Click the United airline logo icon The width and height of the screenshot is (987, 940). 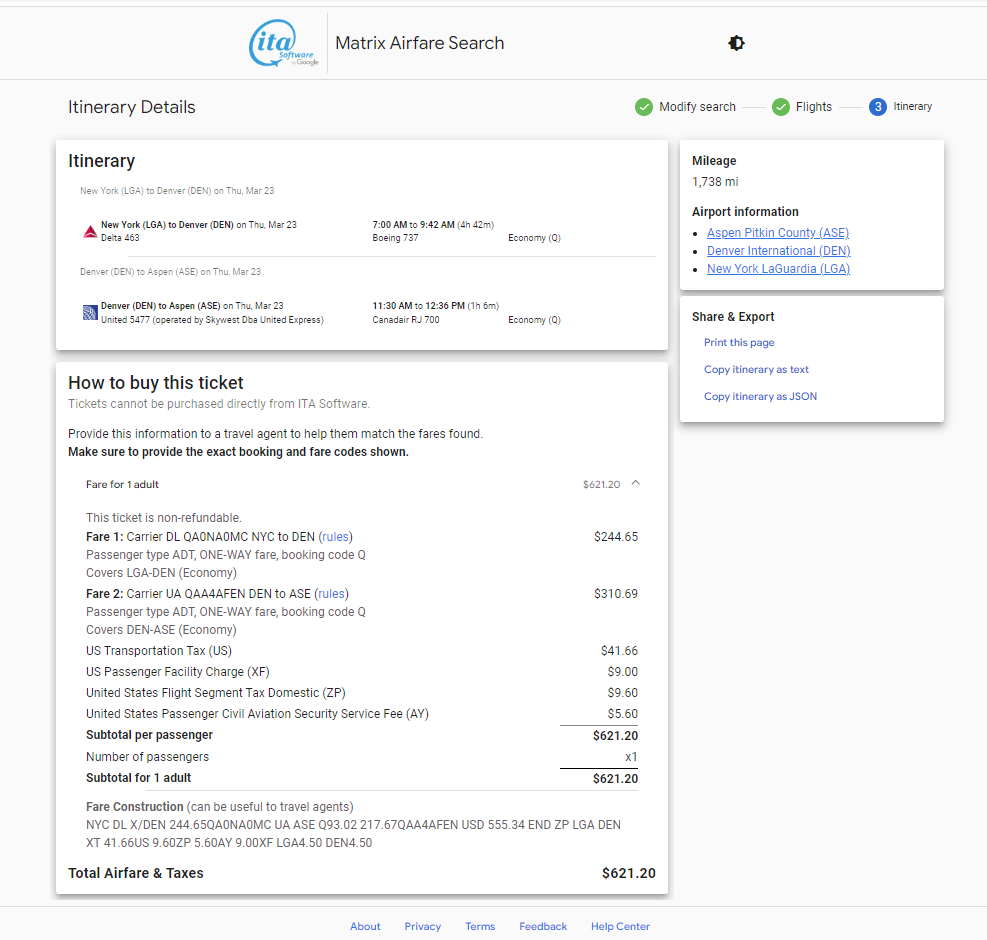click(90, 312)
